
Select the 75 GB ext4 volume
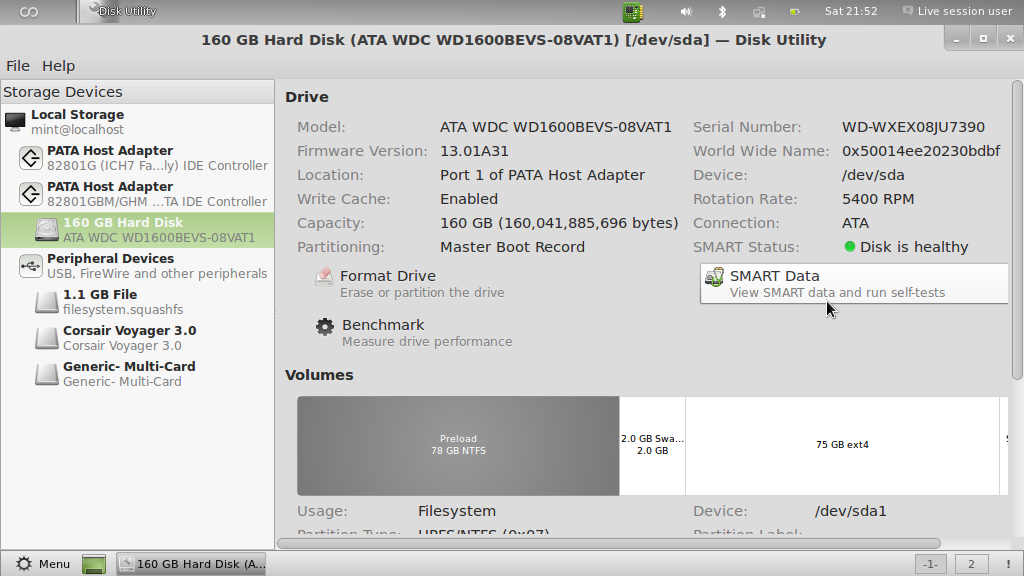[x=842, y=445]
